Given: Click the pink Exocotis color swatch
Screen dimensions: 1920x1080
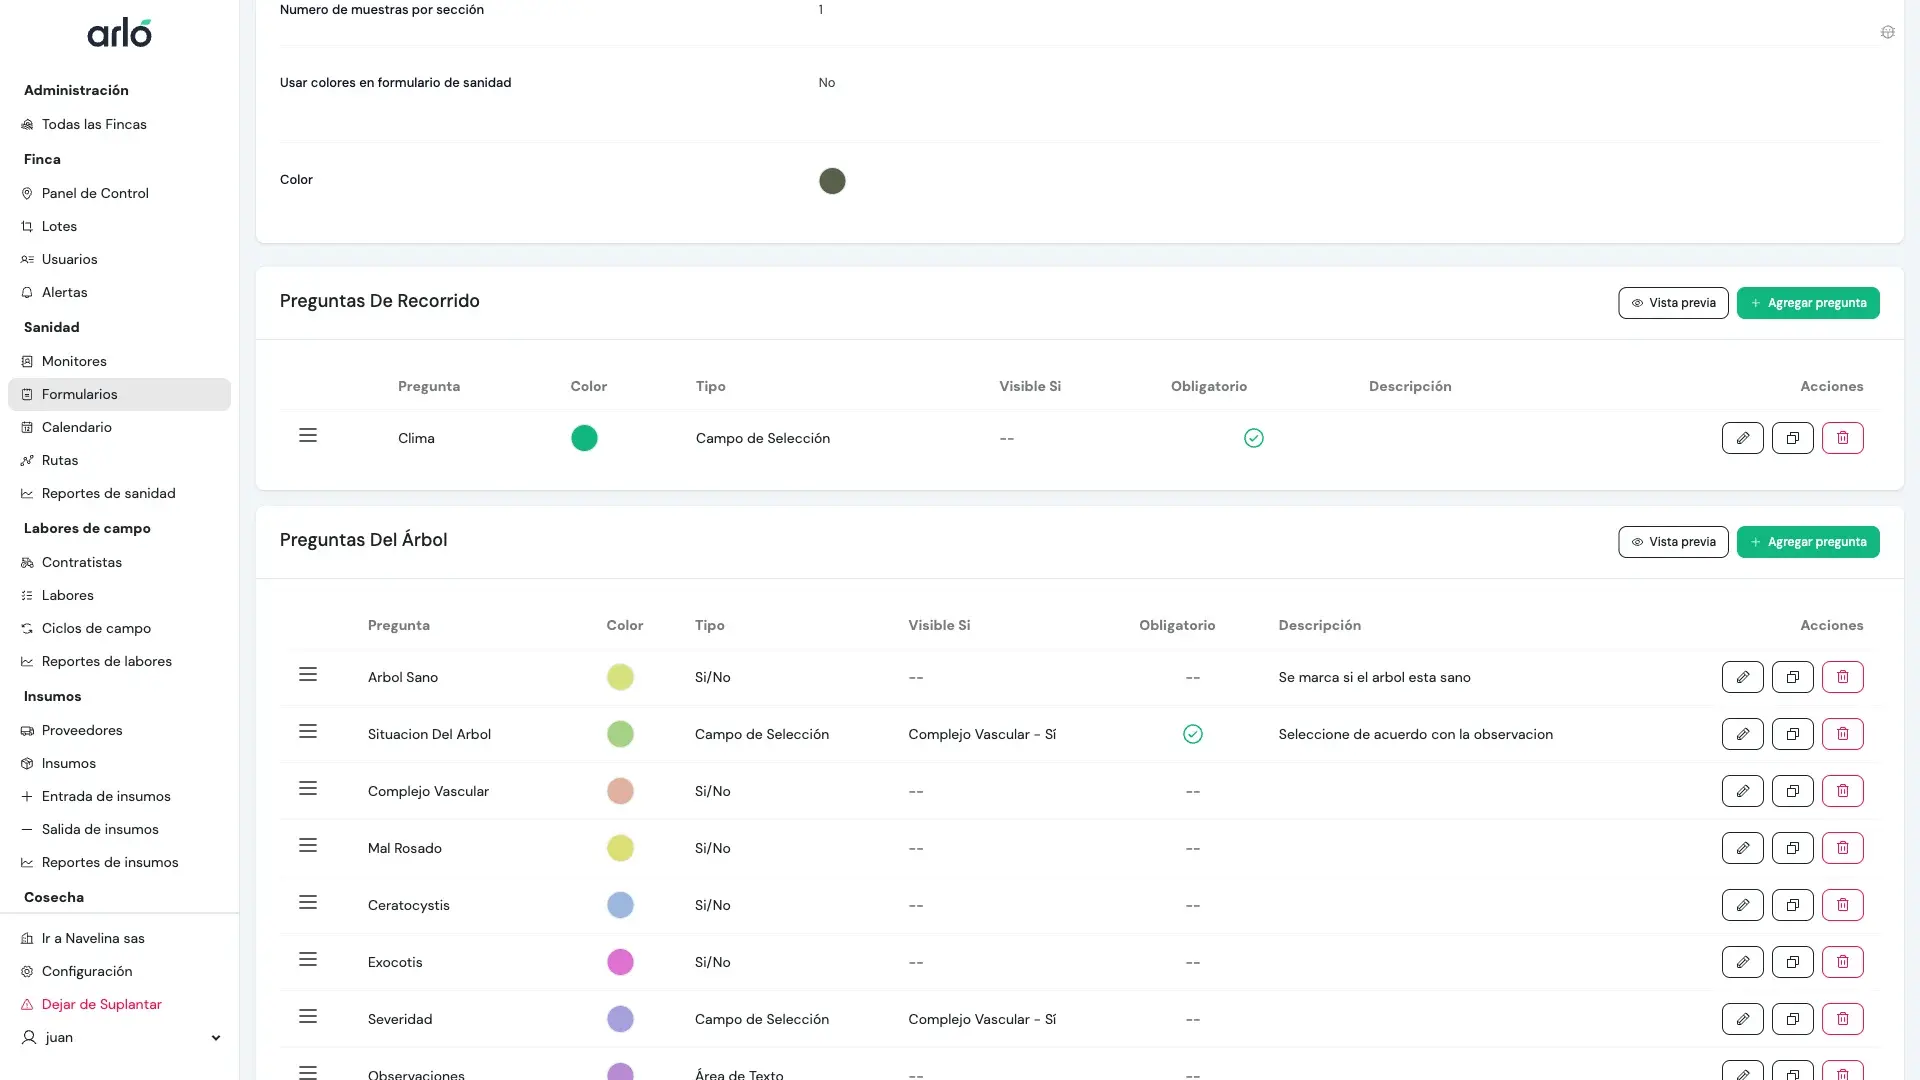Looking at the screenshot, I should point(620,962).
